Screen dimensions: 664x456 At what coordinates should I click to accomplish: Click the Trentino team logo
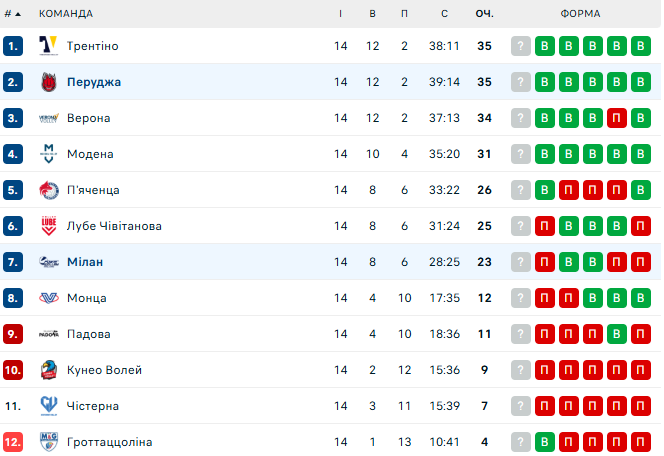[x=48, y=46]
